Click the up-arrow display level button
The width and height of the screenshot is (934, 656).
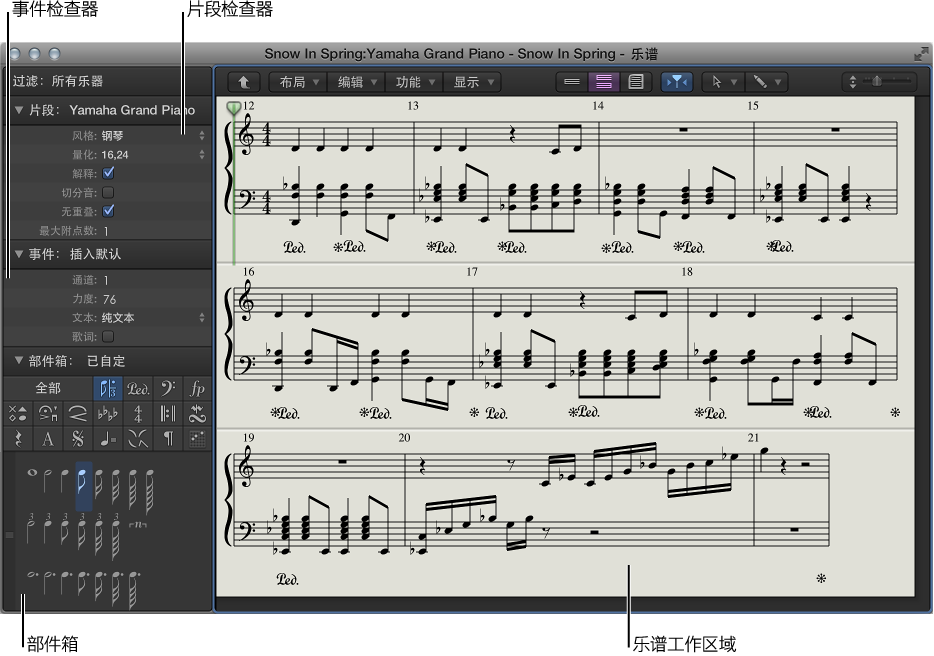pos(243,82)
